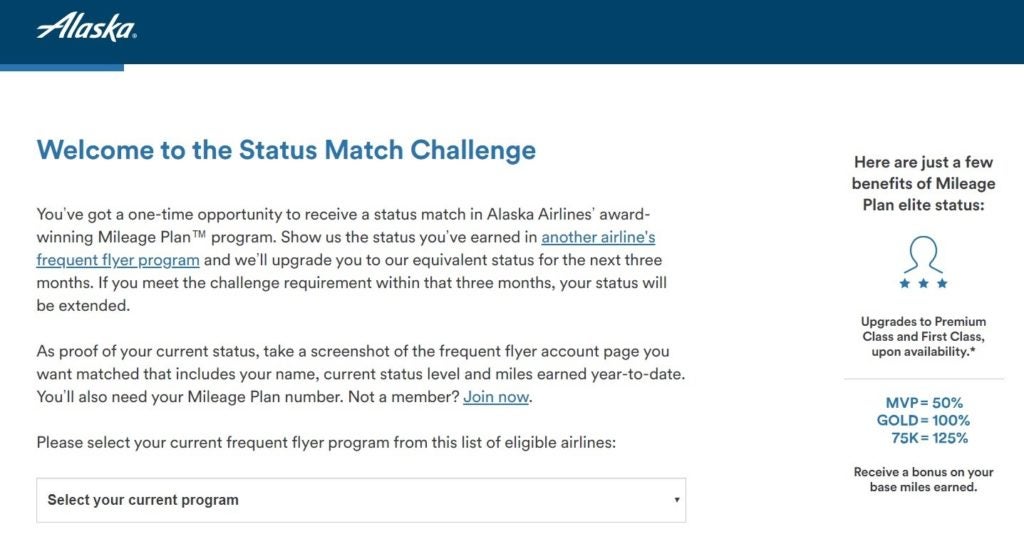The width and height of the screenshot is (1024, 554).
Task: Select the "75K = 125%" bonus line
Action: coord(929,438)
